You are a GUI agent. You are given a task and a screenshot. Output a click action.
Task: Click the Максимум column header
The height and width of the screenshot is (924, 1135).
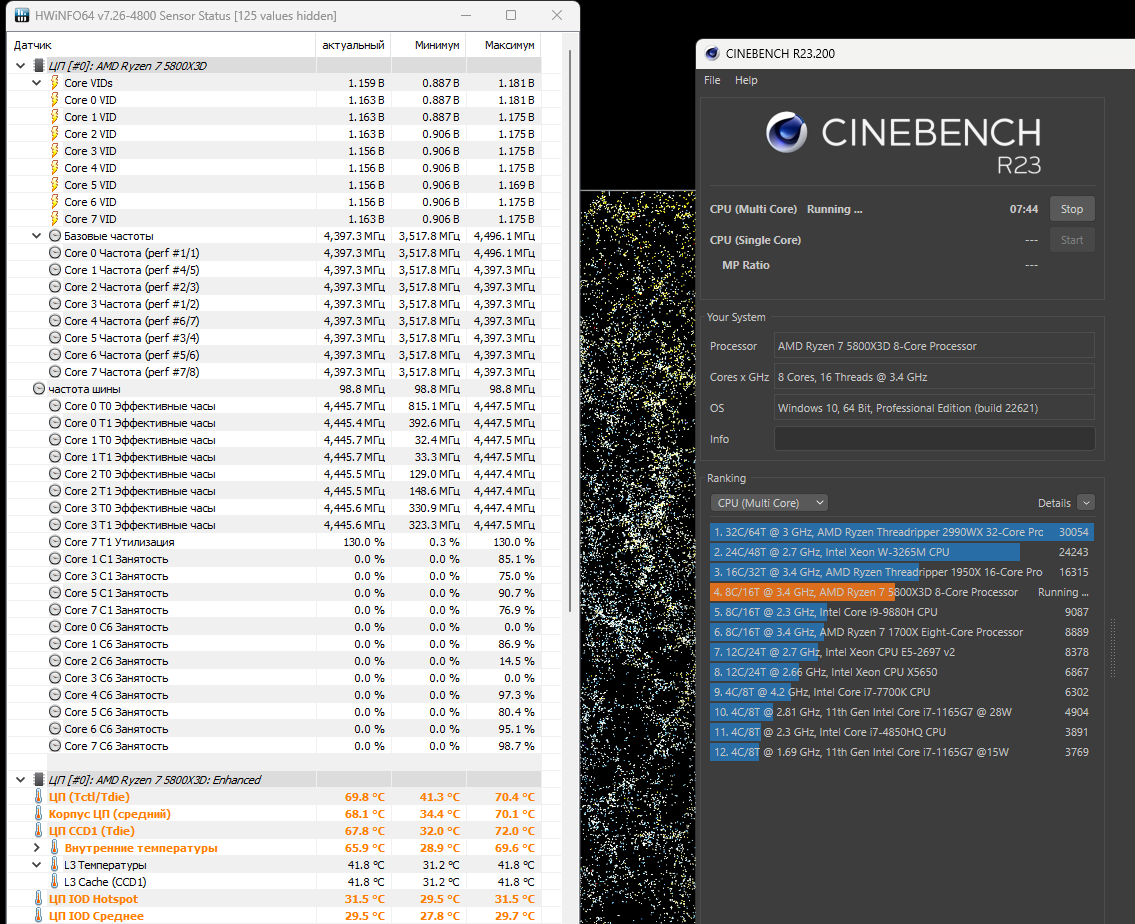pos(503,45)
